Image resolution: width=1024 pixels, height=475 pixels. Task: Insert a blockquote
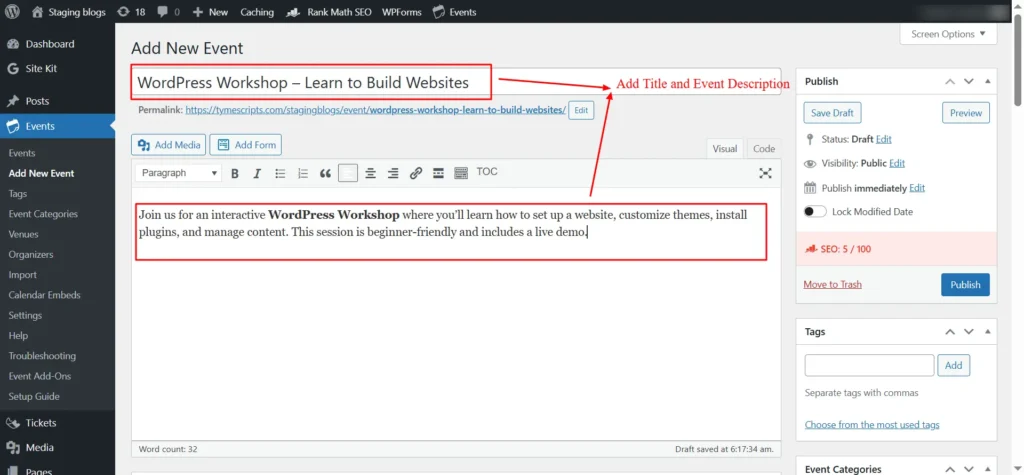click(x=325, y=173)
